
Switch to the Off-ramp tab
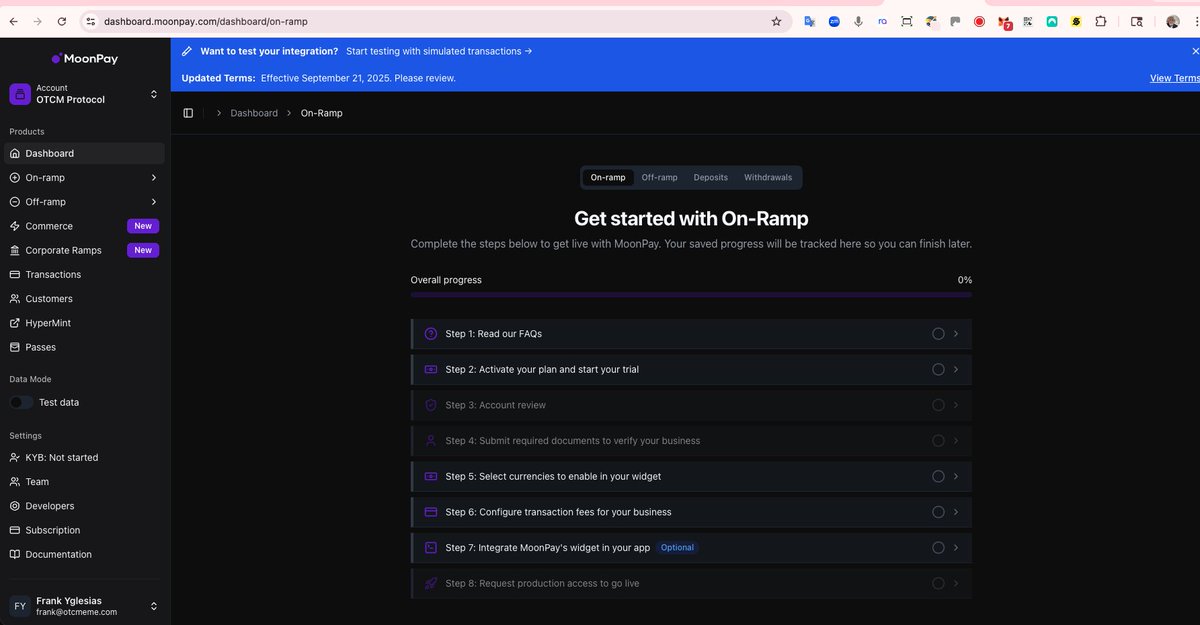pyautogui.click(x=659, y=178)
